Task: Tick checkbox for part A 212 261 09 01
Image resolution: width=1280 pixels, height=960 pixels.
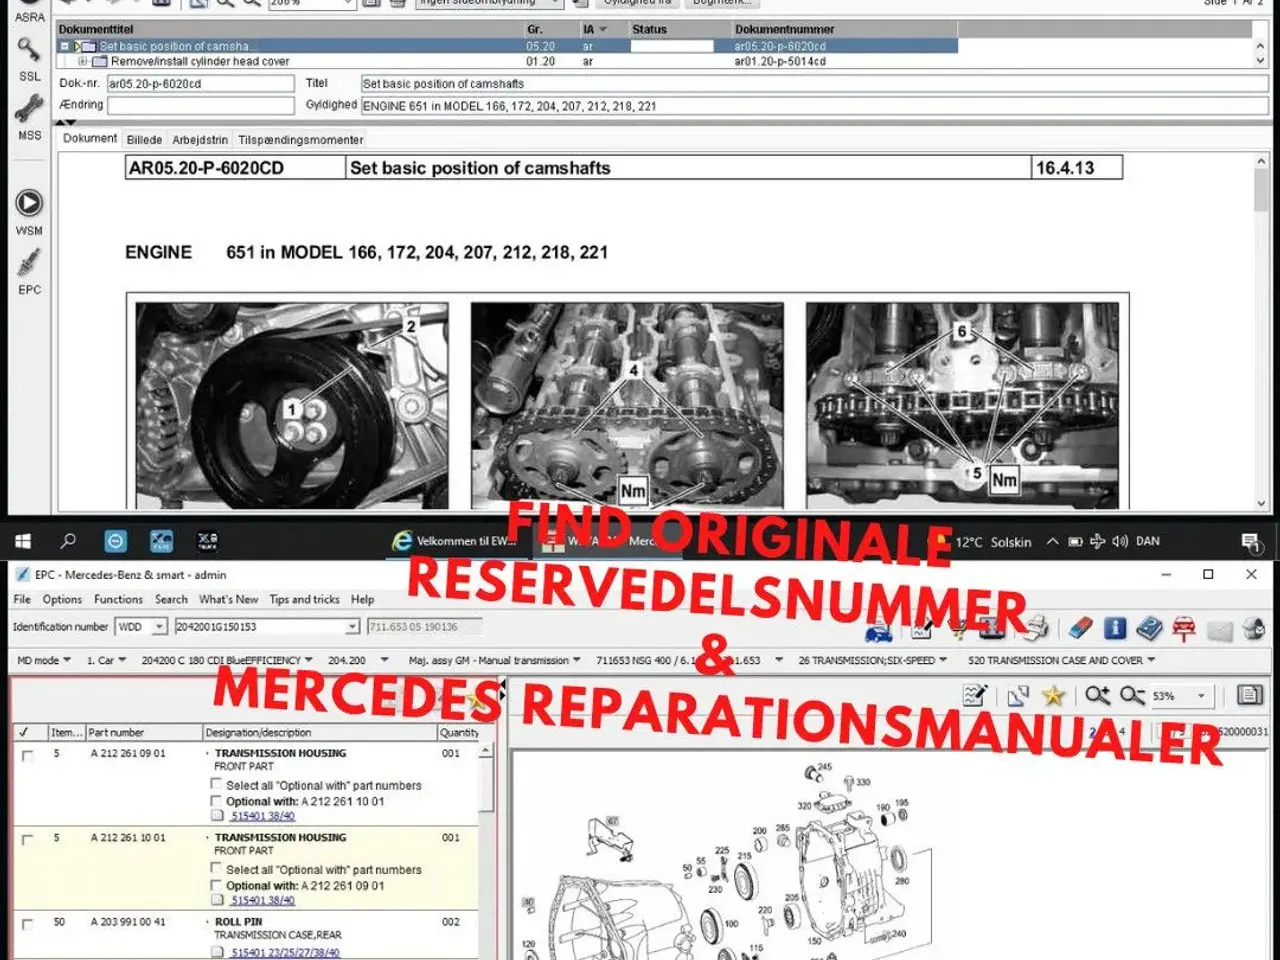Action: coord(27,755)
